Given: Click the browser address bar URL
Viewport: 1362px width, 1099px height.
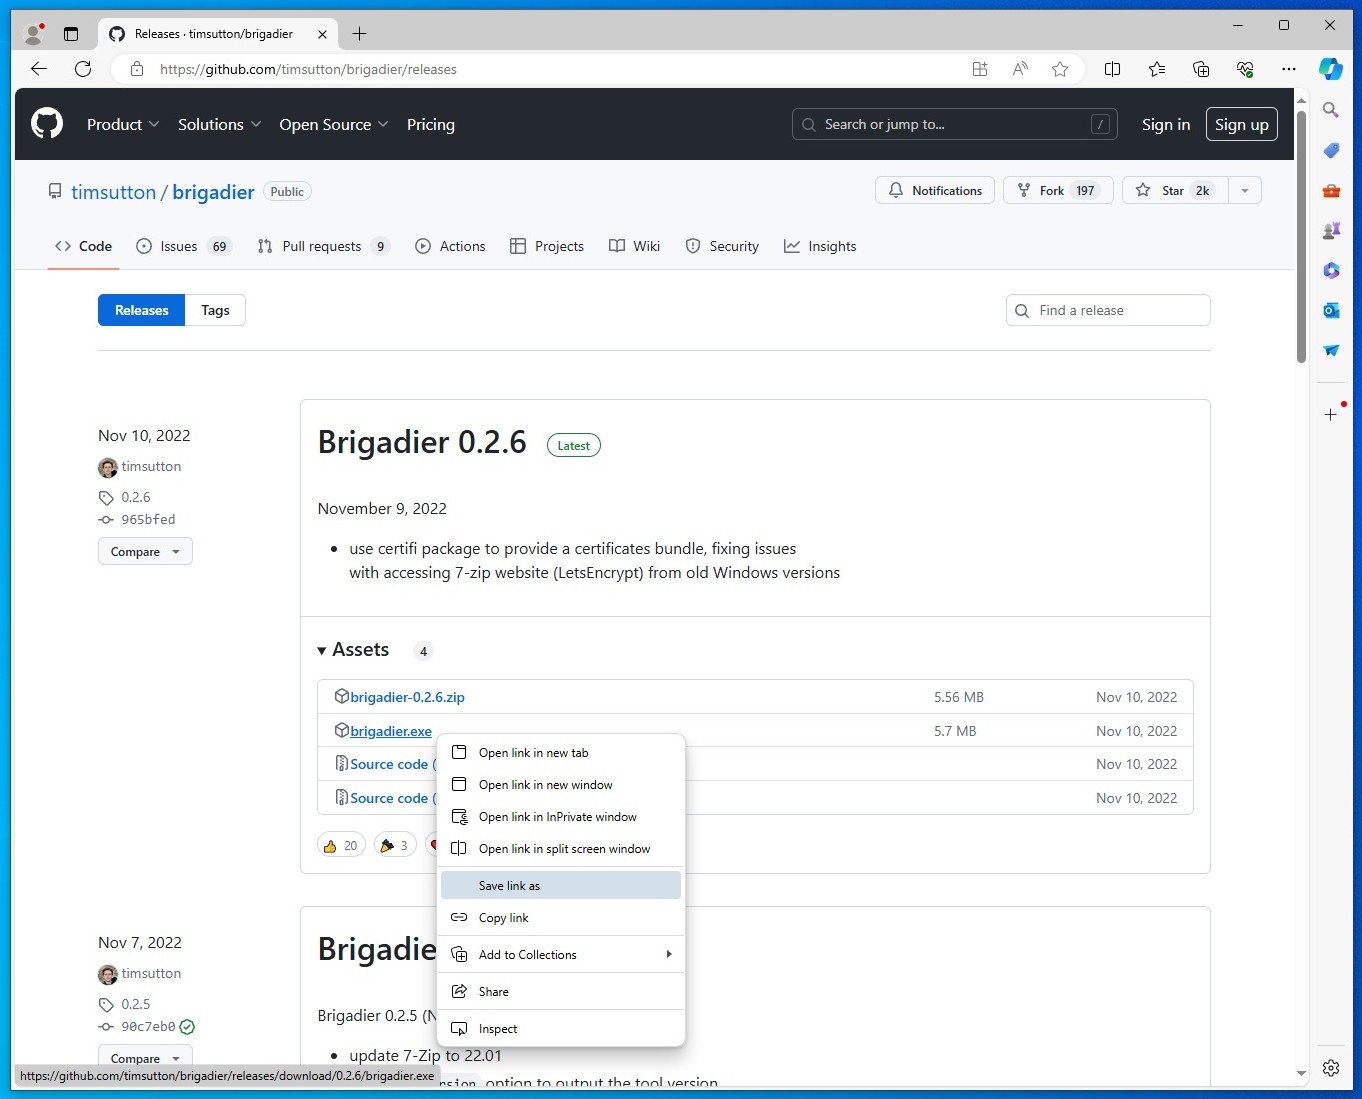Looking at the screenshot, I should point(308,69).
